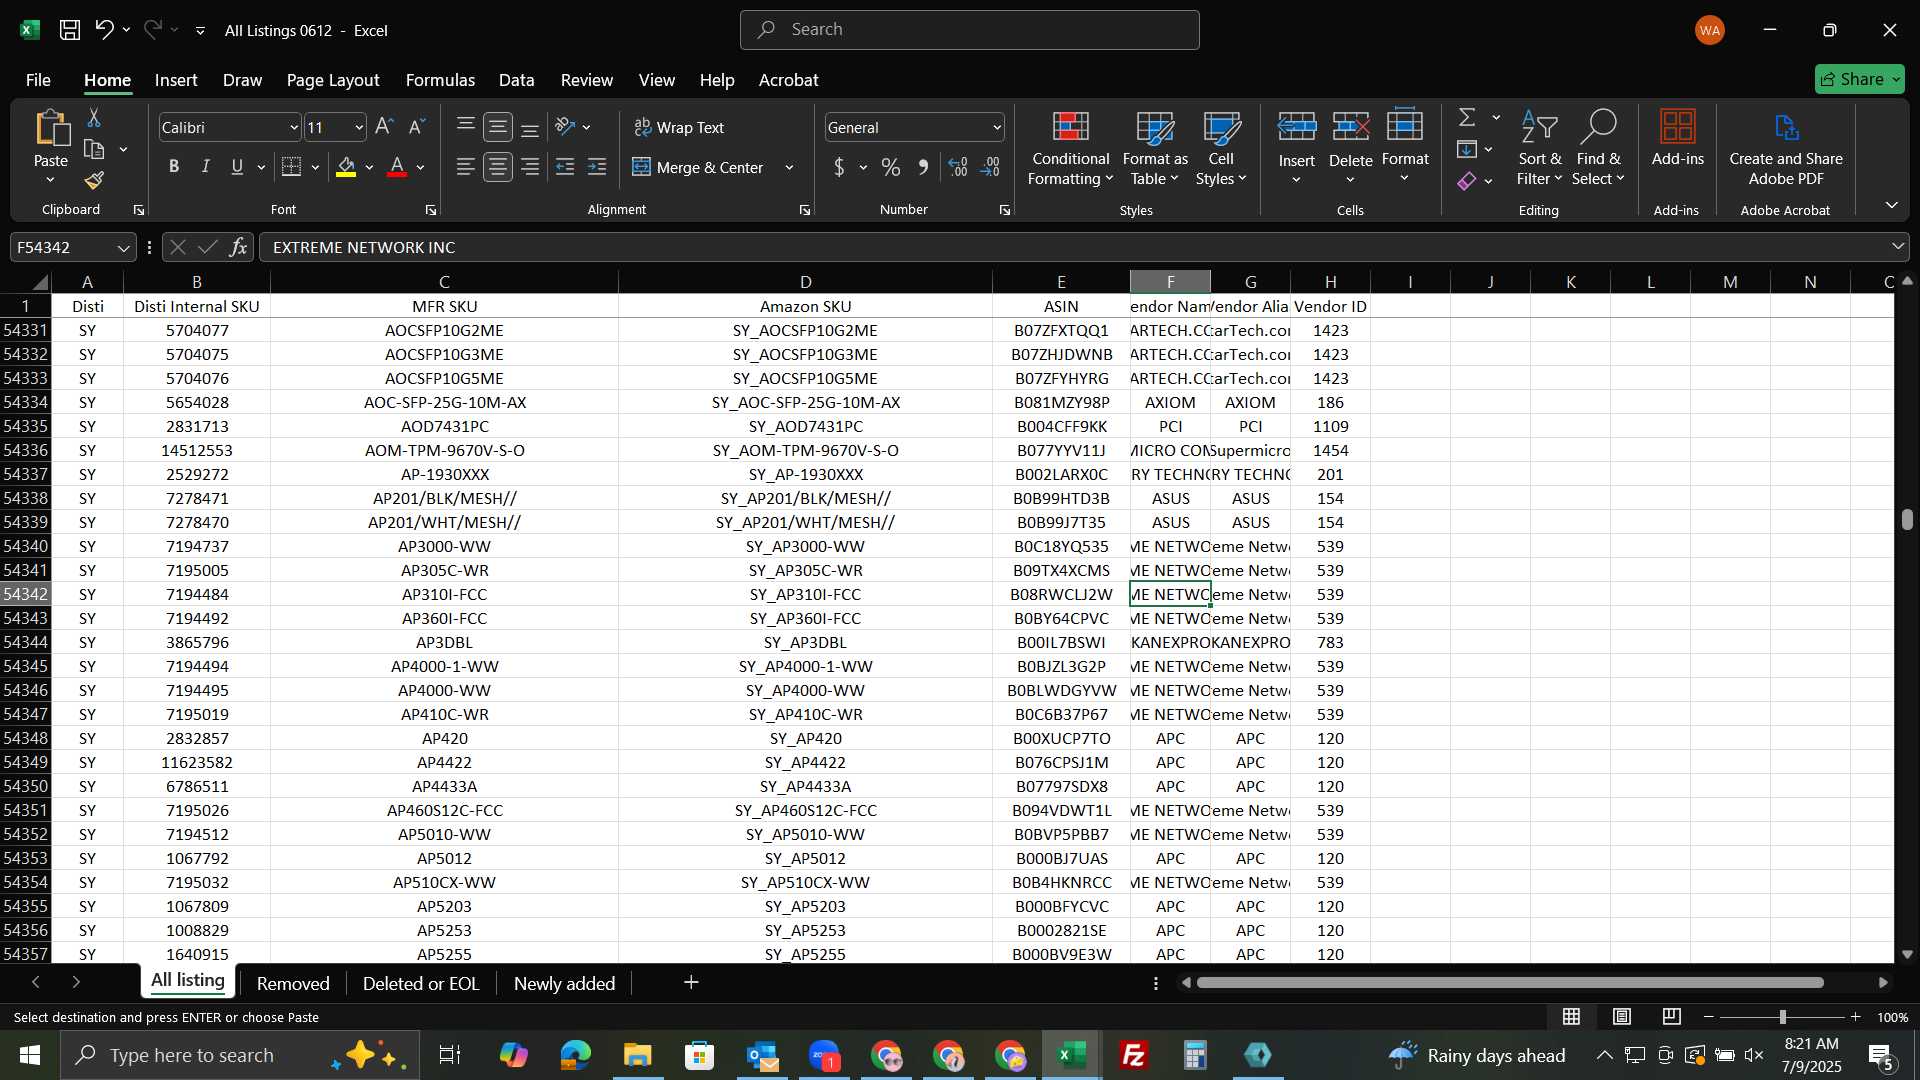This screenshot has height=1080, width=1920.
Task: Select column F header
Action: click(1170, 282)
